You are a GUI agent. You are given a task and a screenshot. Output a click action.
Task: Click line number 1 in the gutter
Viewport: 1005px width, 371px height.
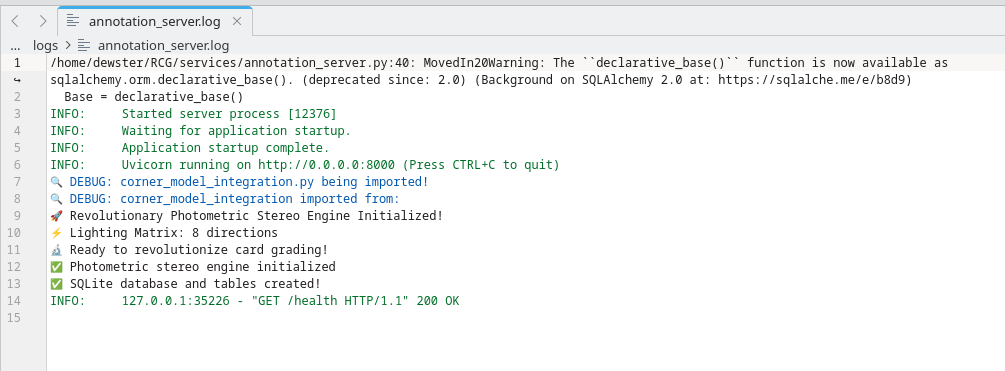pyautogui.click(x=17, y=63)
